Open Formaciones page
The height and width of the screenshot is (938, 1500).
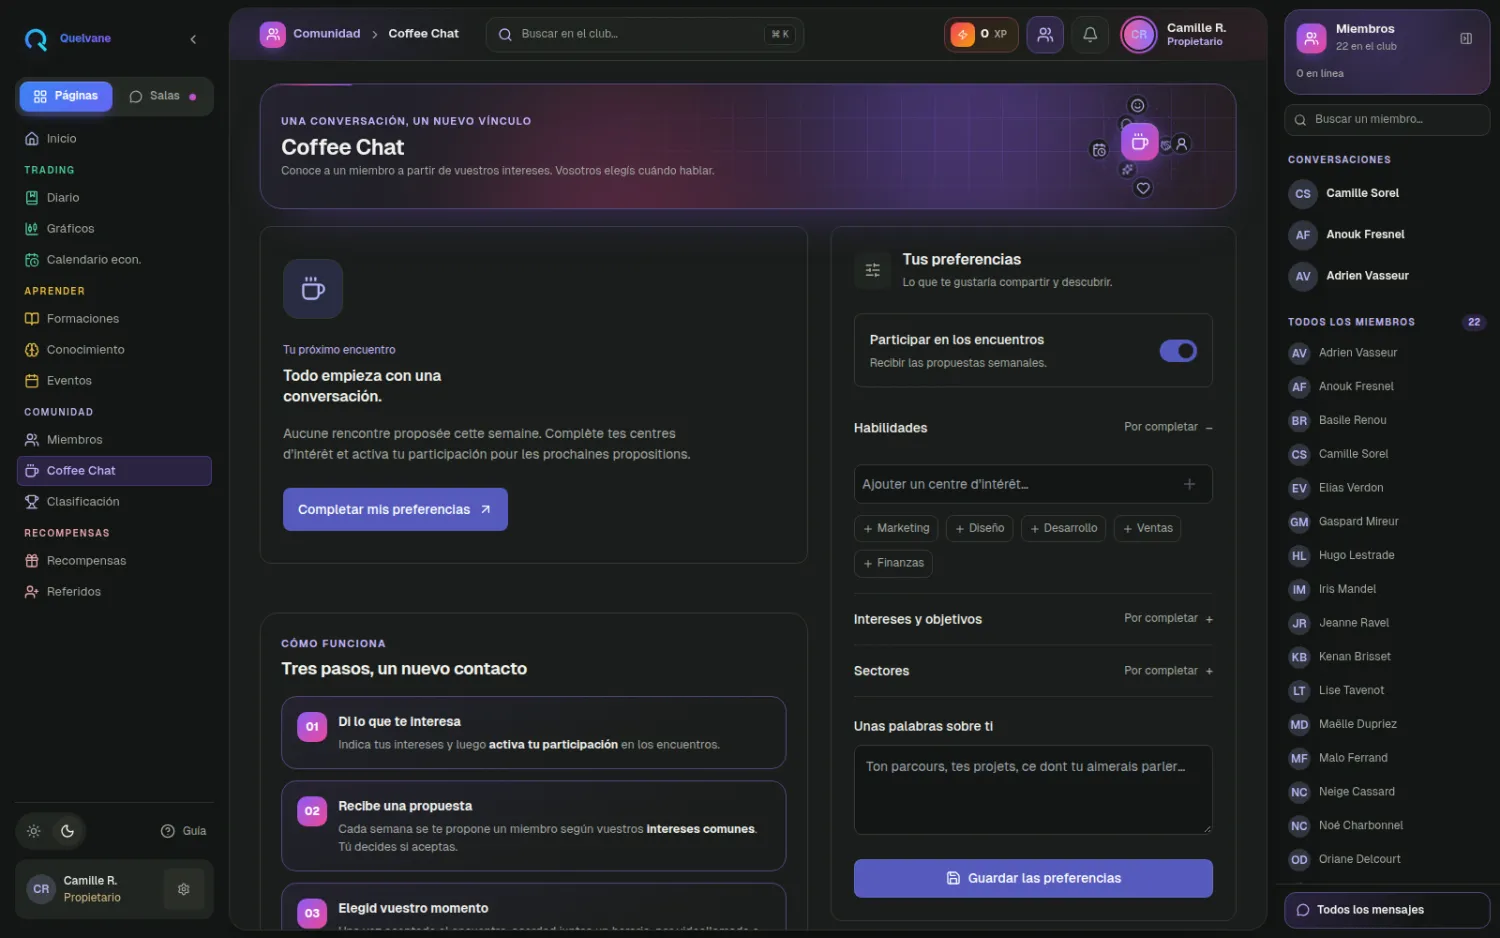click(x=114, y=319)
